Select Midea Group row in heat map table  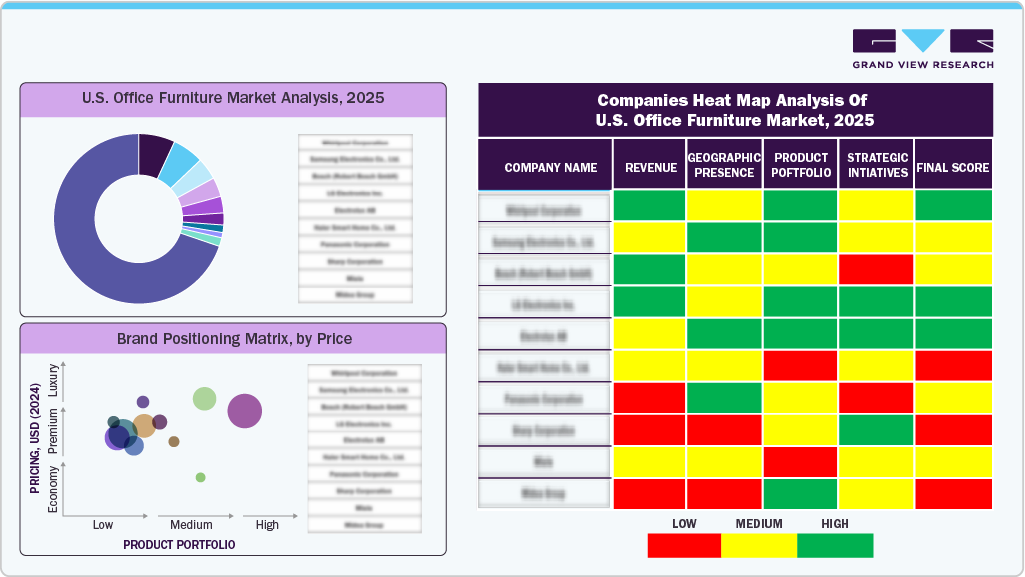(x=544, y=493)
